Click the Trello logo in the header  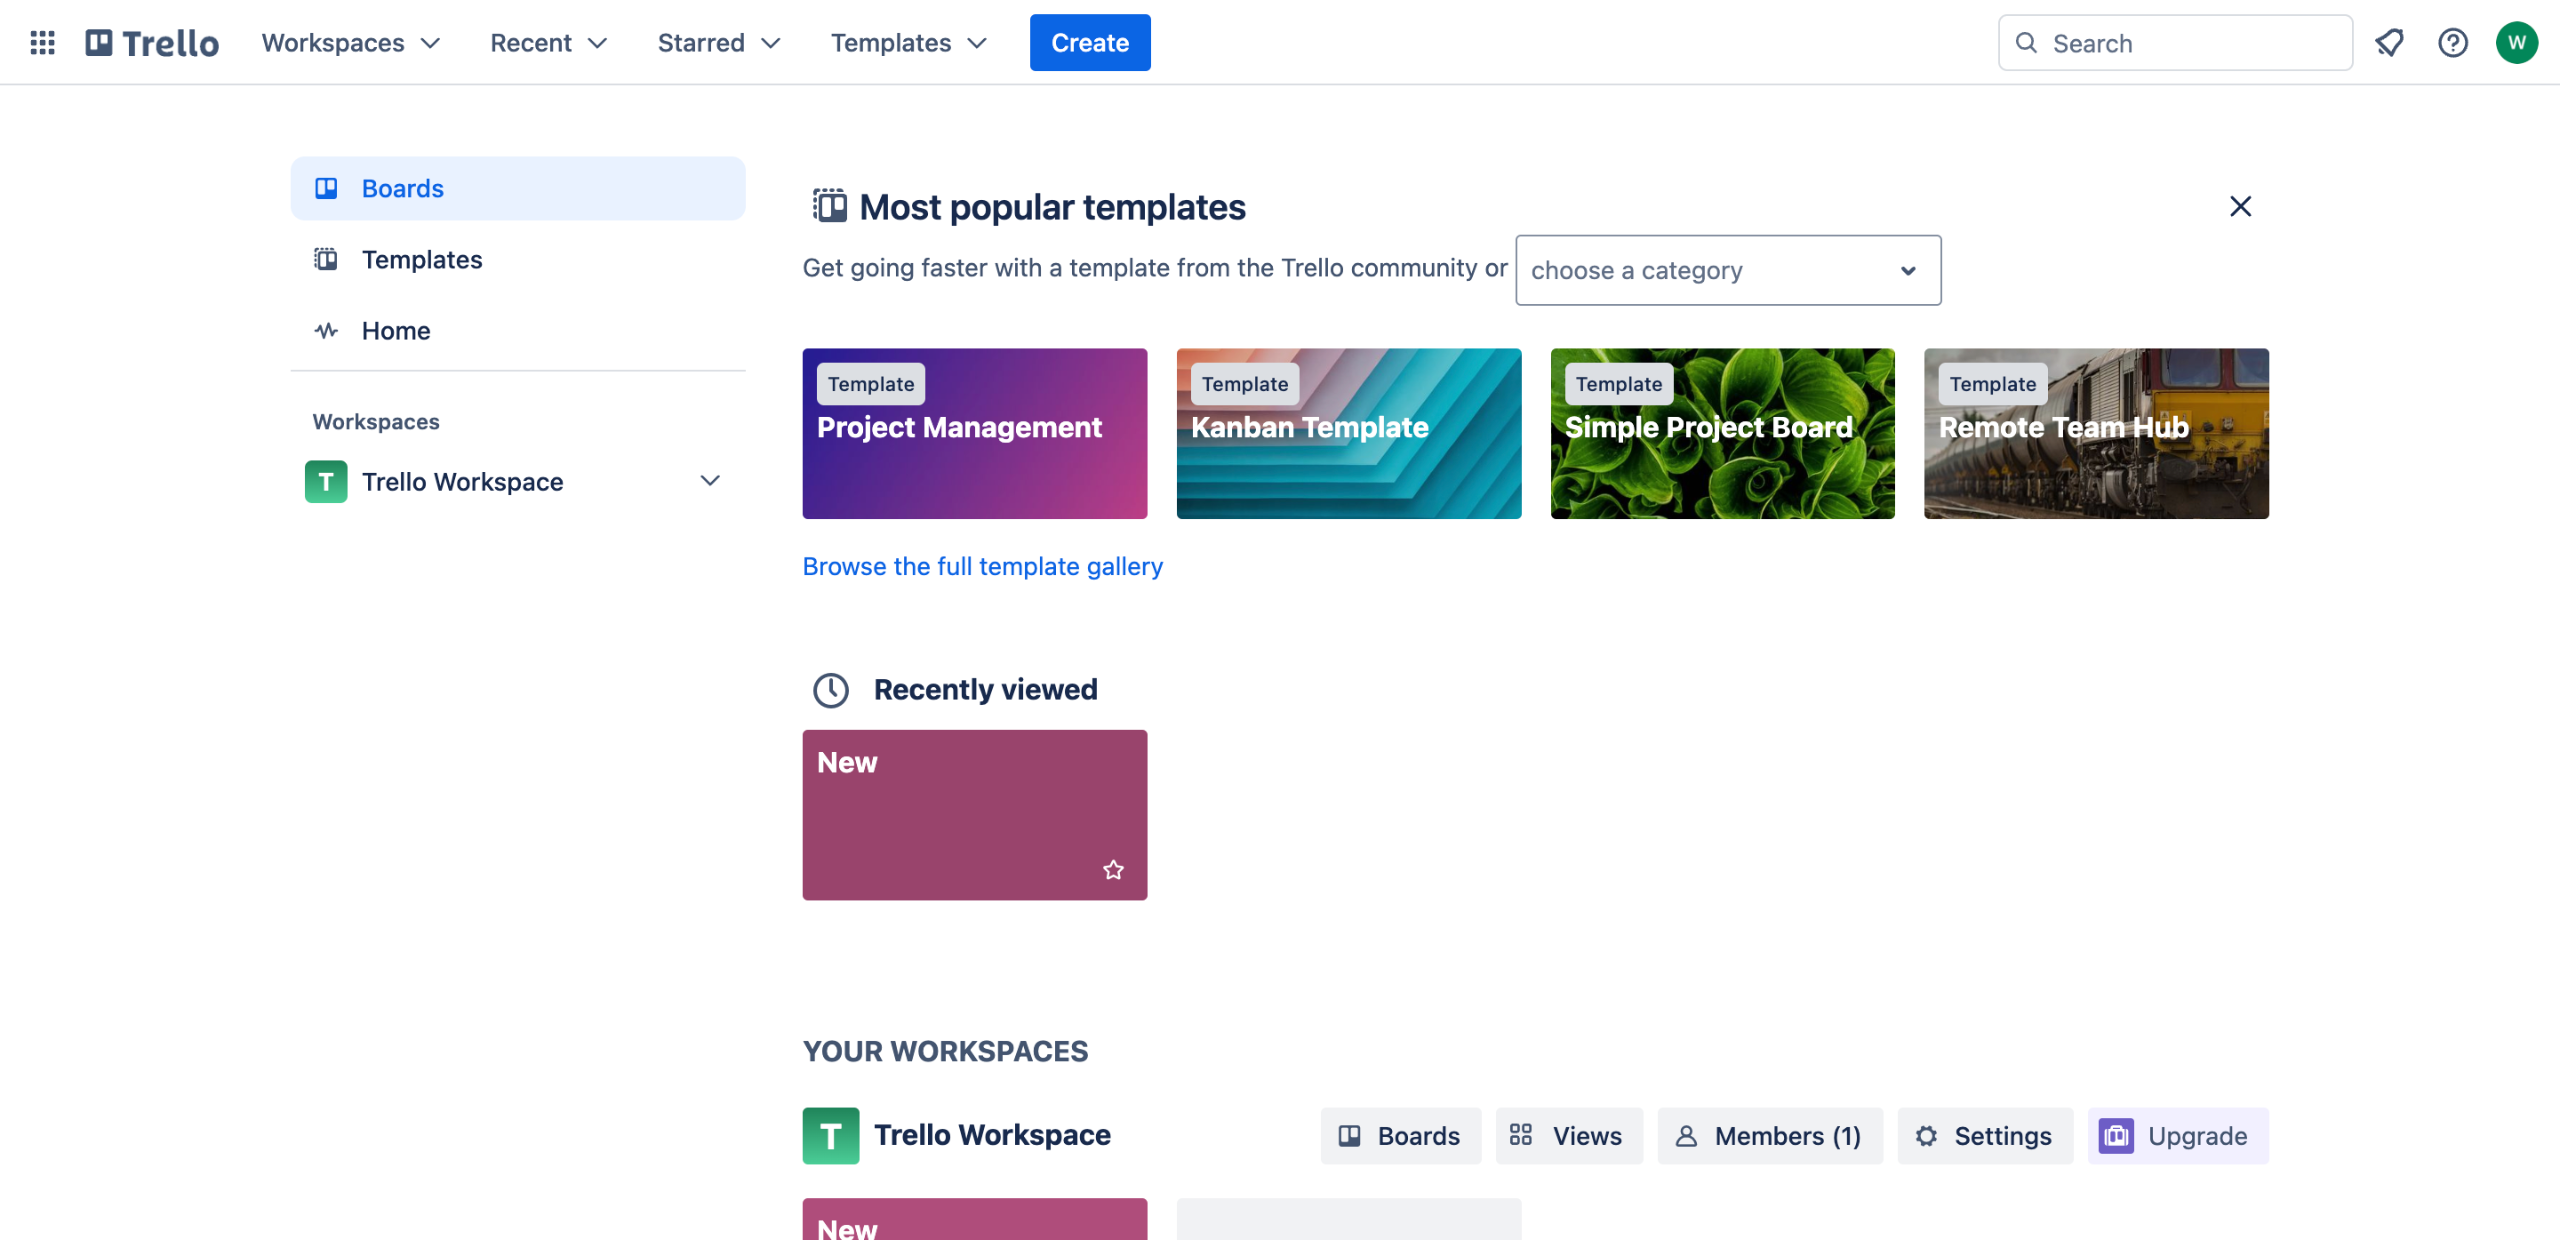tap(152, 43)
